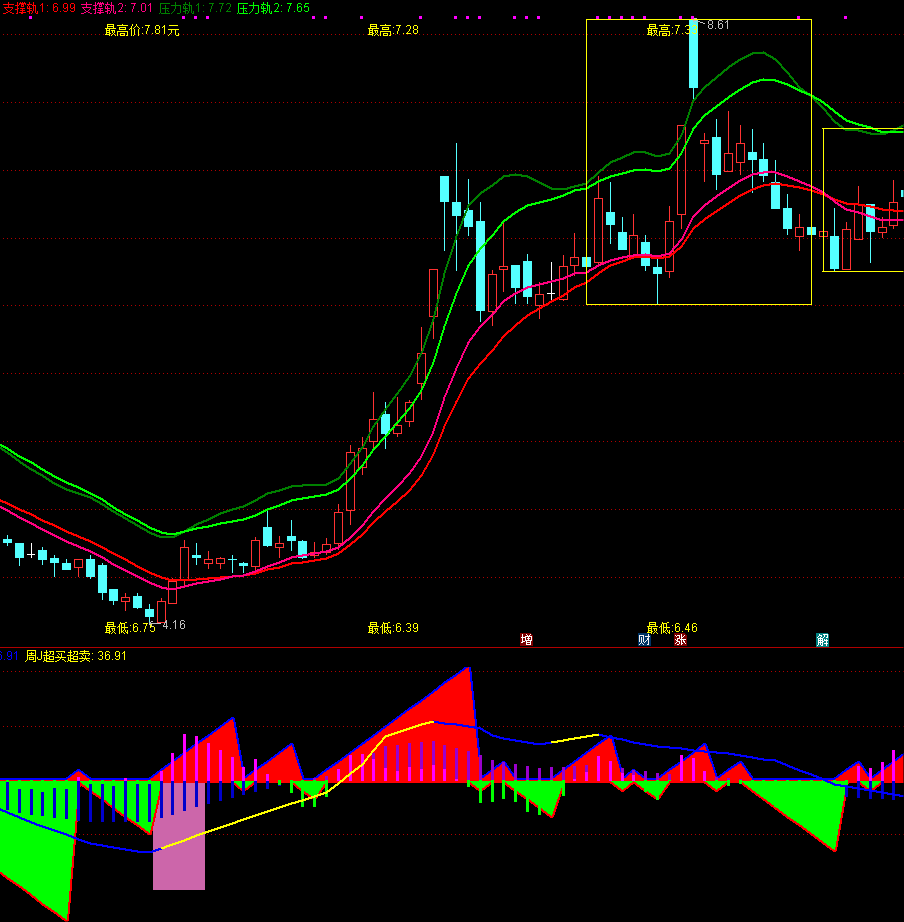
Task: Click the 8.61 peak price label
Action: [x=718, y=25]
